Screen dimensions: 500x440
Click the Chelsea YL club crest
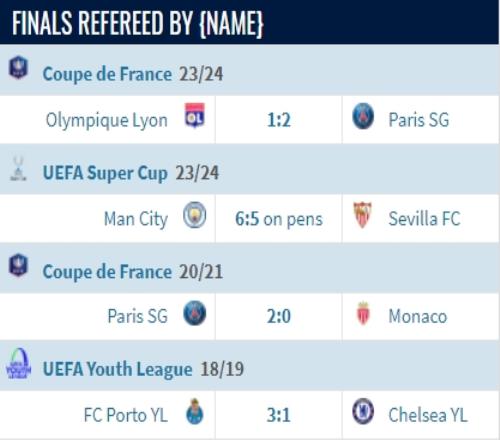pyautogui.click(x=363, y=411)
